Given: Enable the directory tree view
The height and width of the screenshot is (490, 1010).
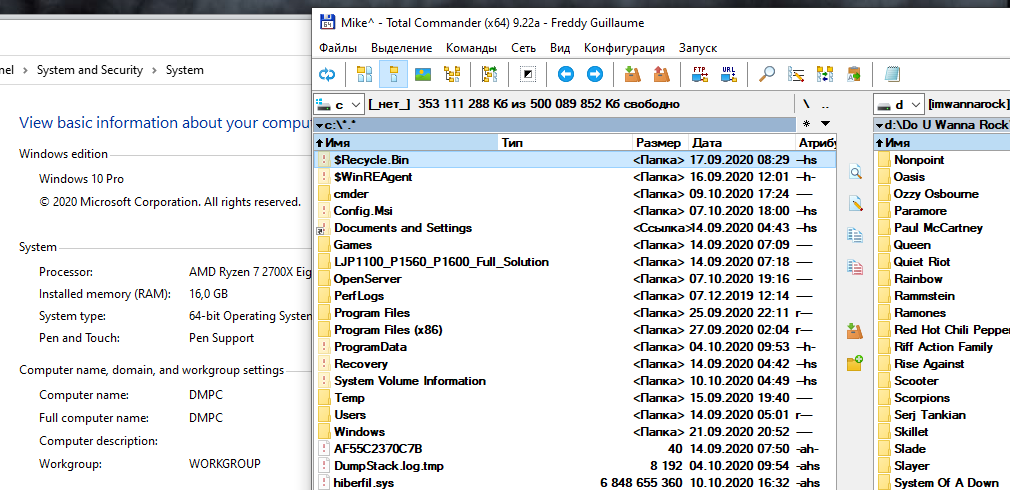Looking at the screenshot, I should (x=452, y=74).
